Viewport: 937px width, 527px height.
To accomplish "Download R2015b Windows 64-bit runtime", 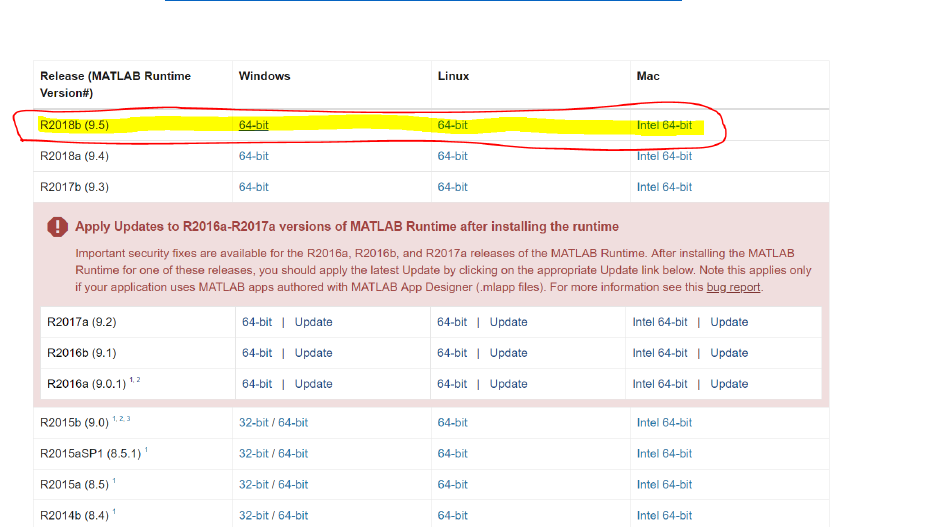I will click(293, 422).
